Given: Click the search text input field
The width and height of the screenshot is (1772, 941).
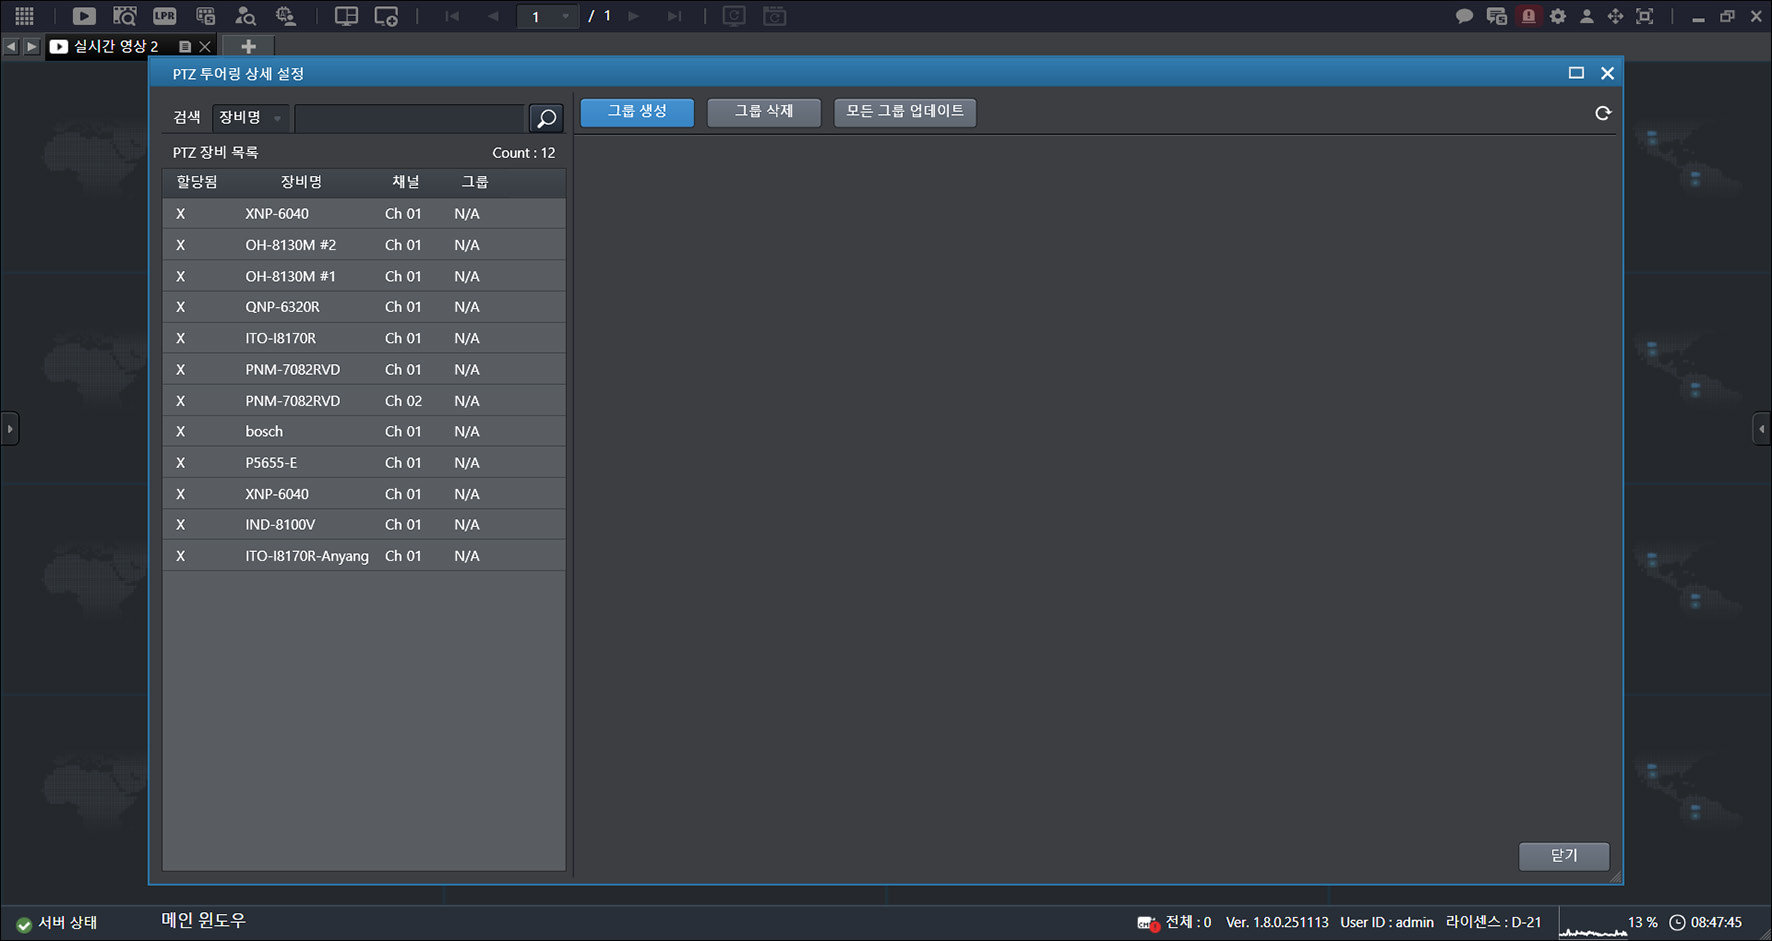Looking at the screenshot, I should [410, 118].
